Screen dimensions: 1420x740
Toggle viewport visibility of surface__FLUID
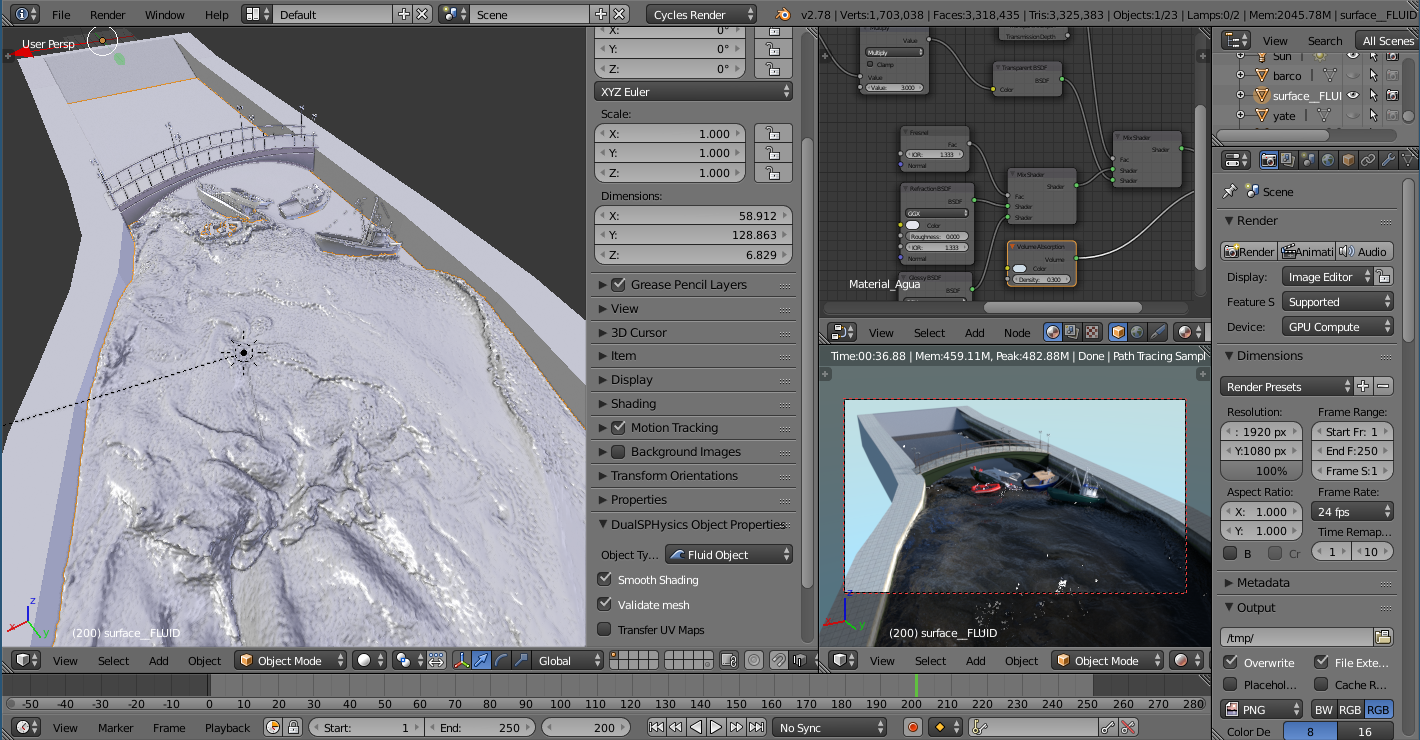pos(1352,96)
